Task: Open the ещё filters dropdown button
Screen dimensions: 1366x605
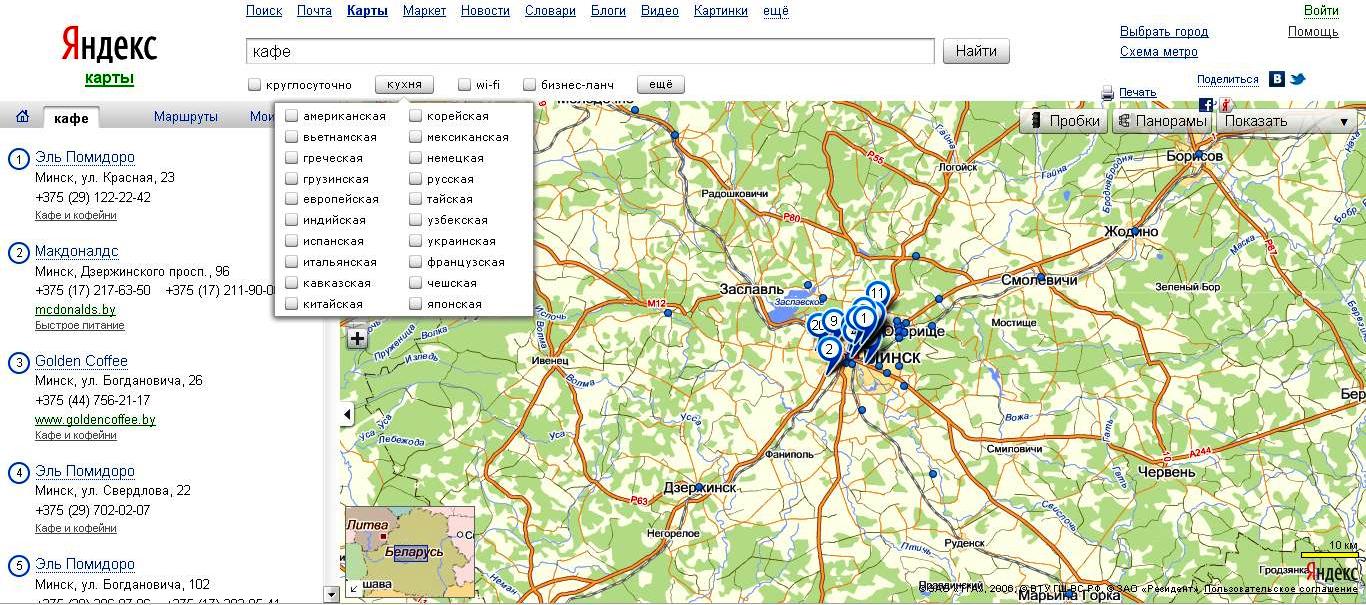Action: point(661,85)
